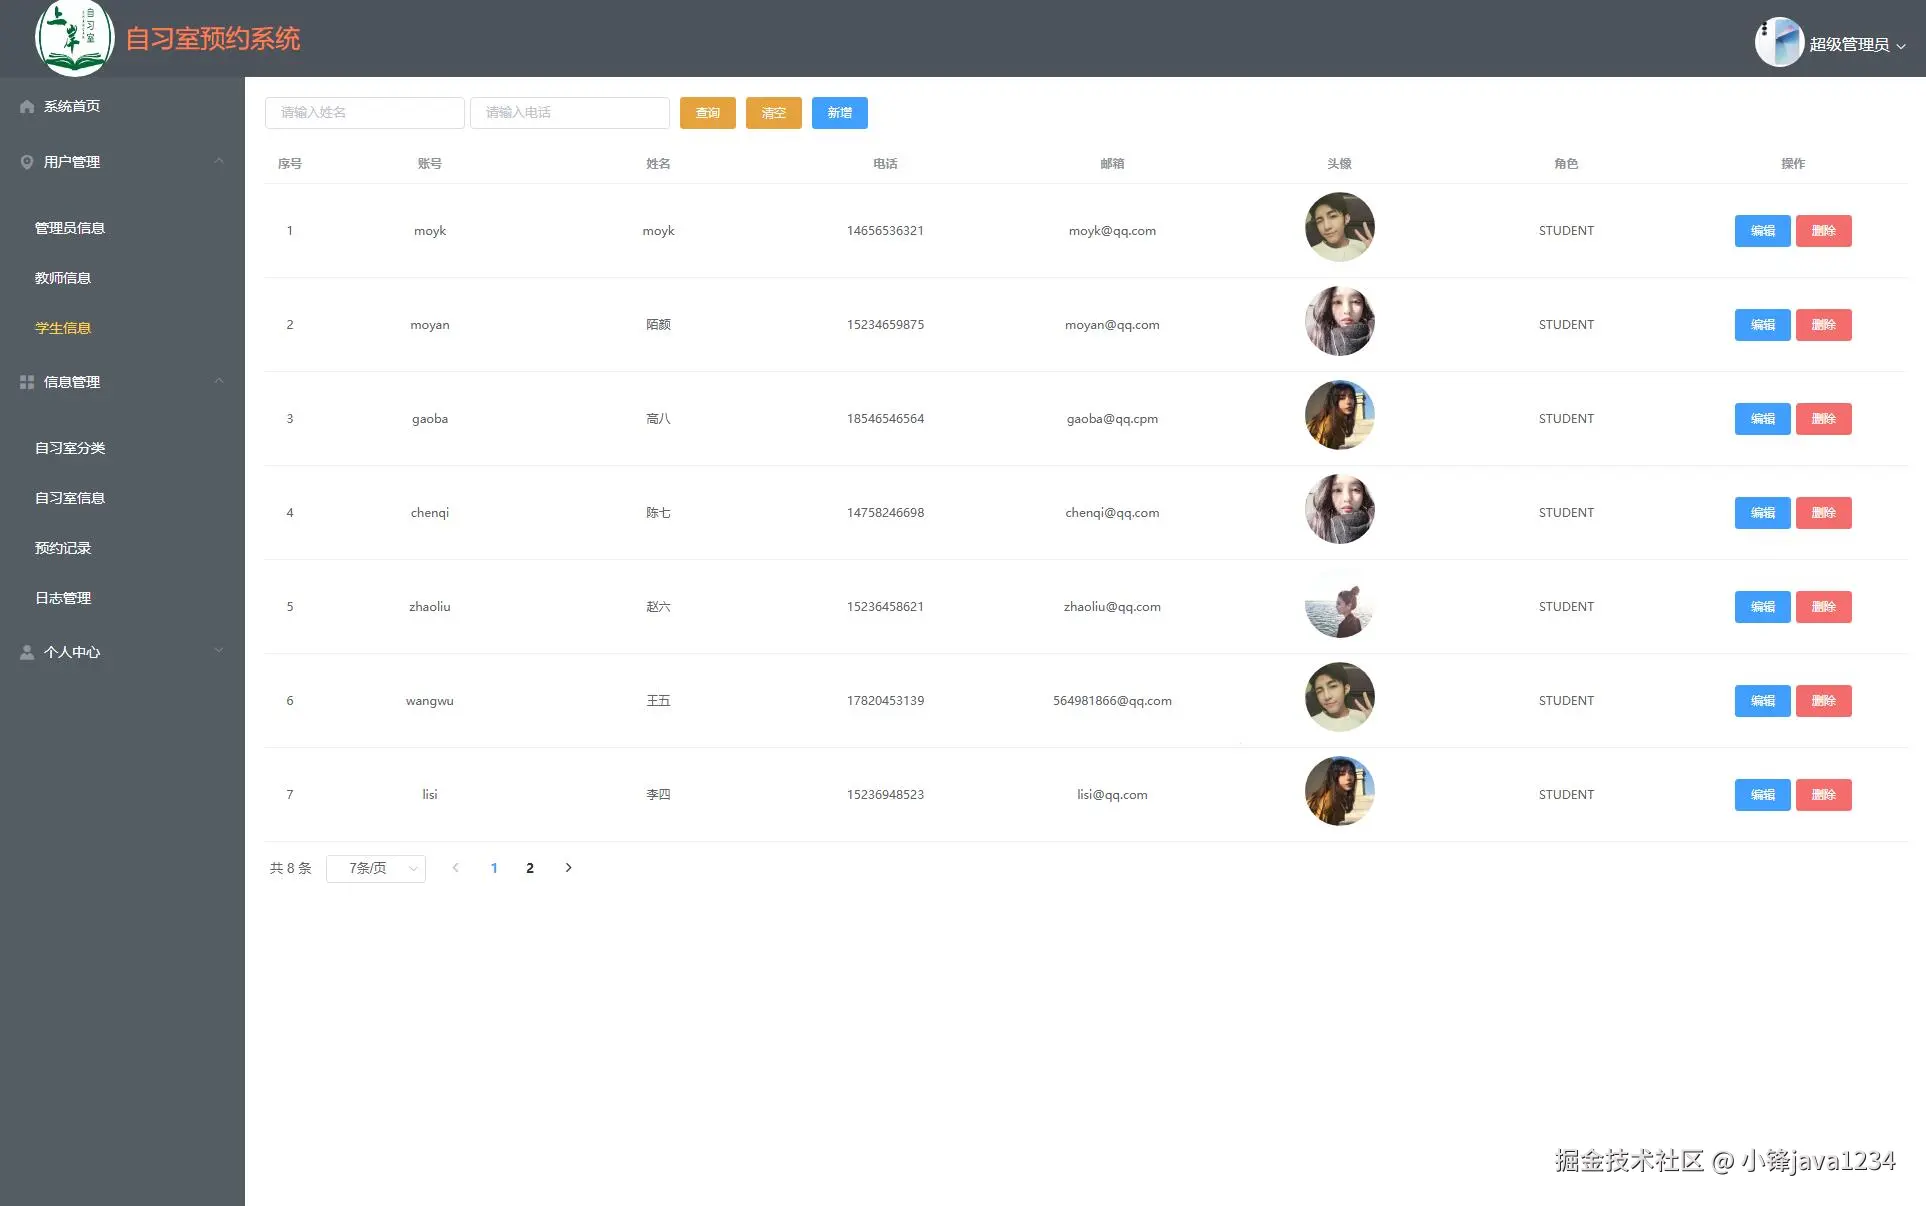The width and height of the screenshot is (1926, 1206).
Task: Edit the moyan row
Action: [1763, 325]
